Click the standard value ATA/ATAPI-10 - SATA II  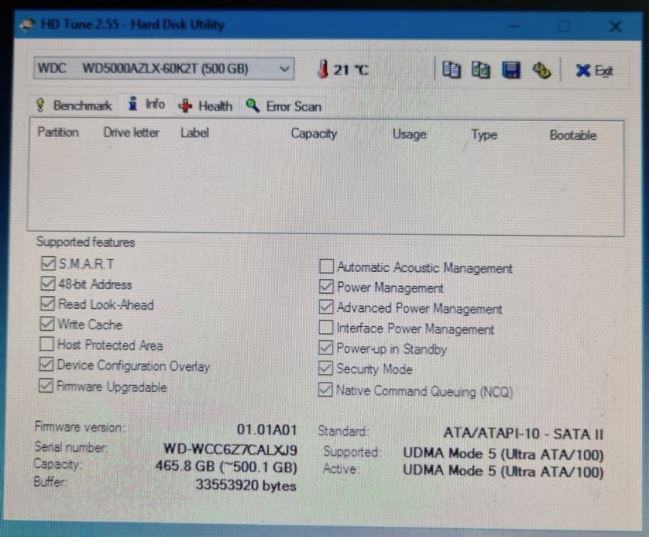pos(523,433)
